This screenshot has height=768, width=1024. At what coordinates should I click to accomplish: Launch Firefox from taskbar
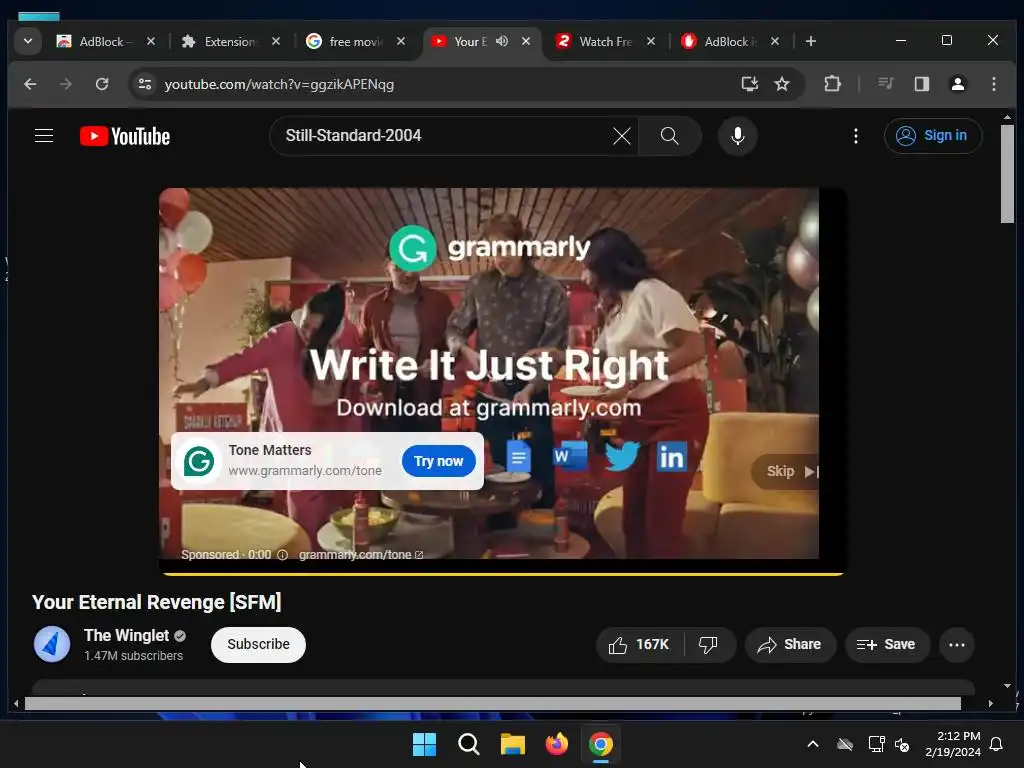coord(556,744)
